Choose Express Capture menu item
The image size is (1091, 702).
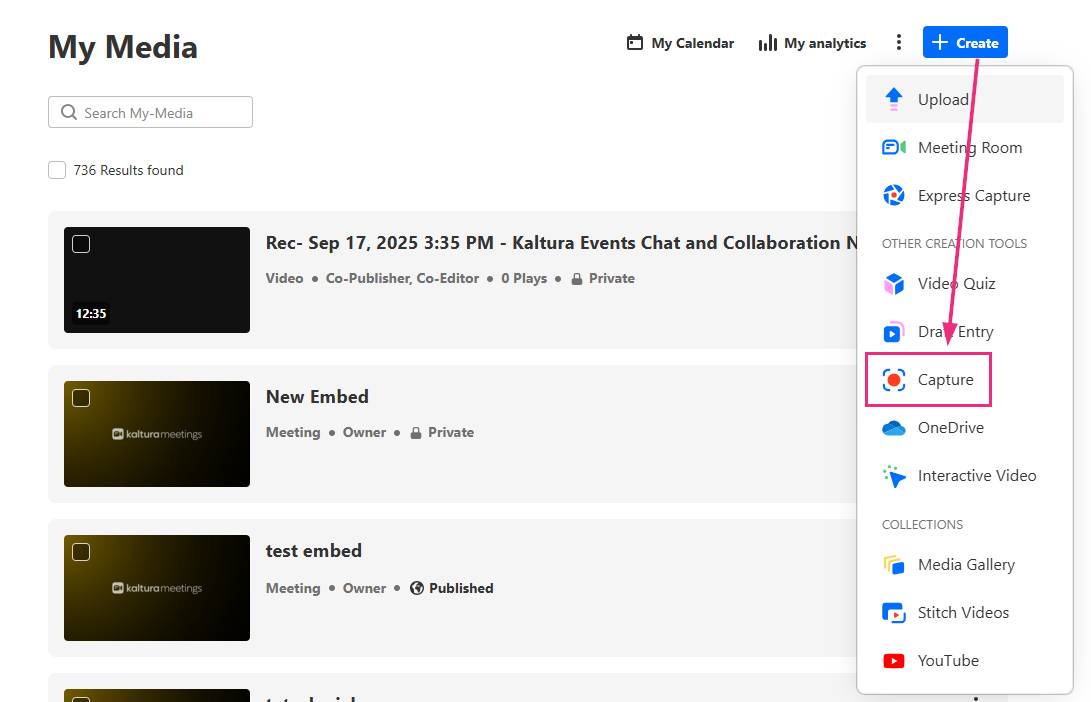(964, 196)
